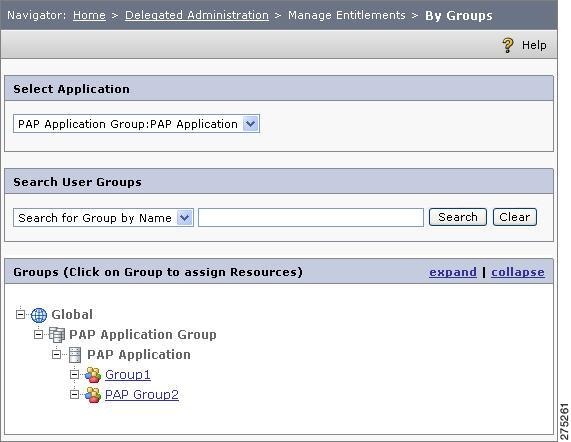Collapse the Global tree node

20,314
